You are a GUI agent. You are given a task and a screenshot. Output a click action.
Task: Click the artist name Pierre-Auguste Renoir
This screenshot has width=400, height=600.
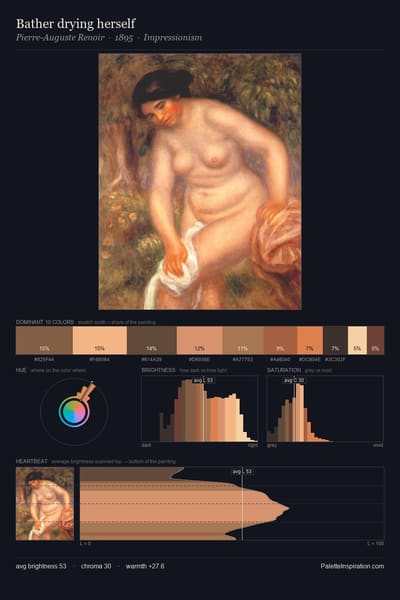point(60,38)
